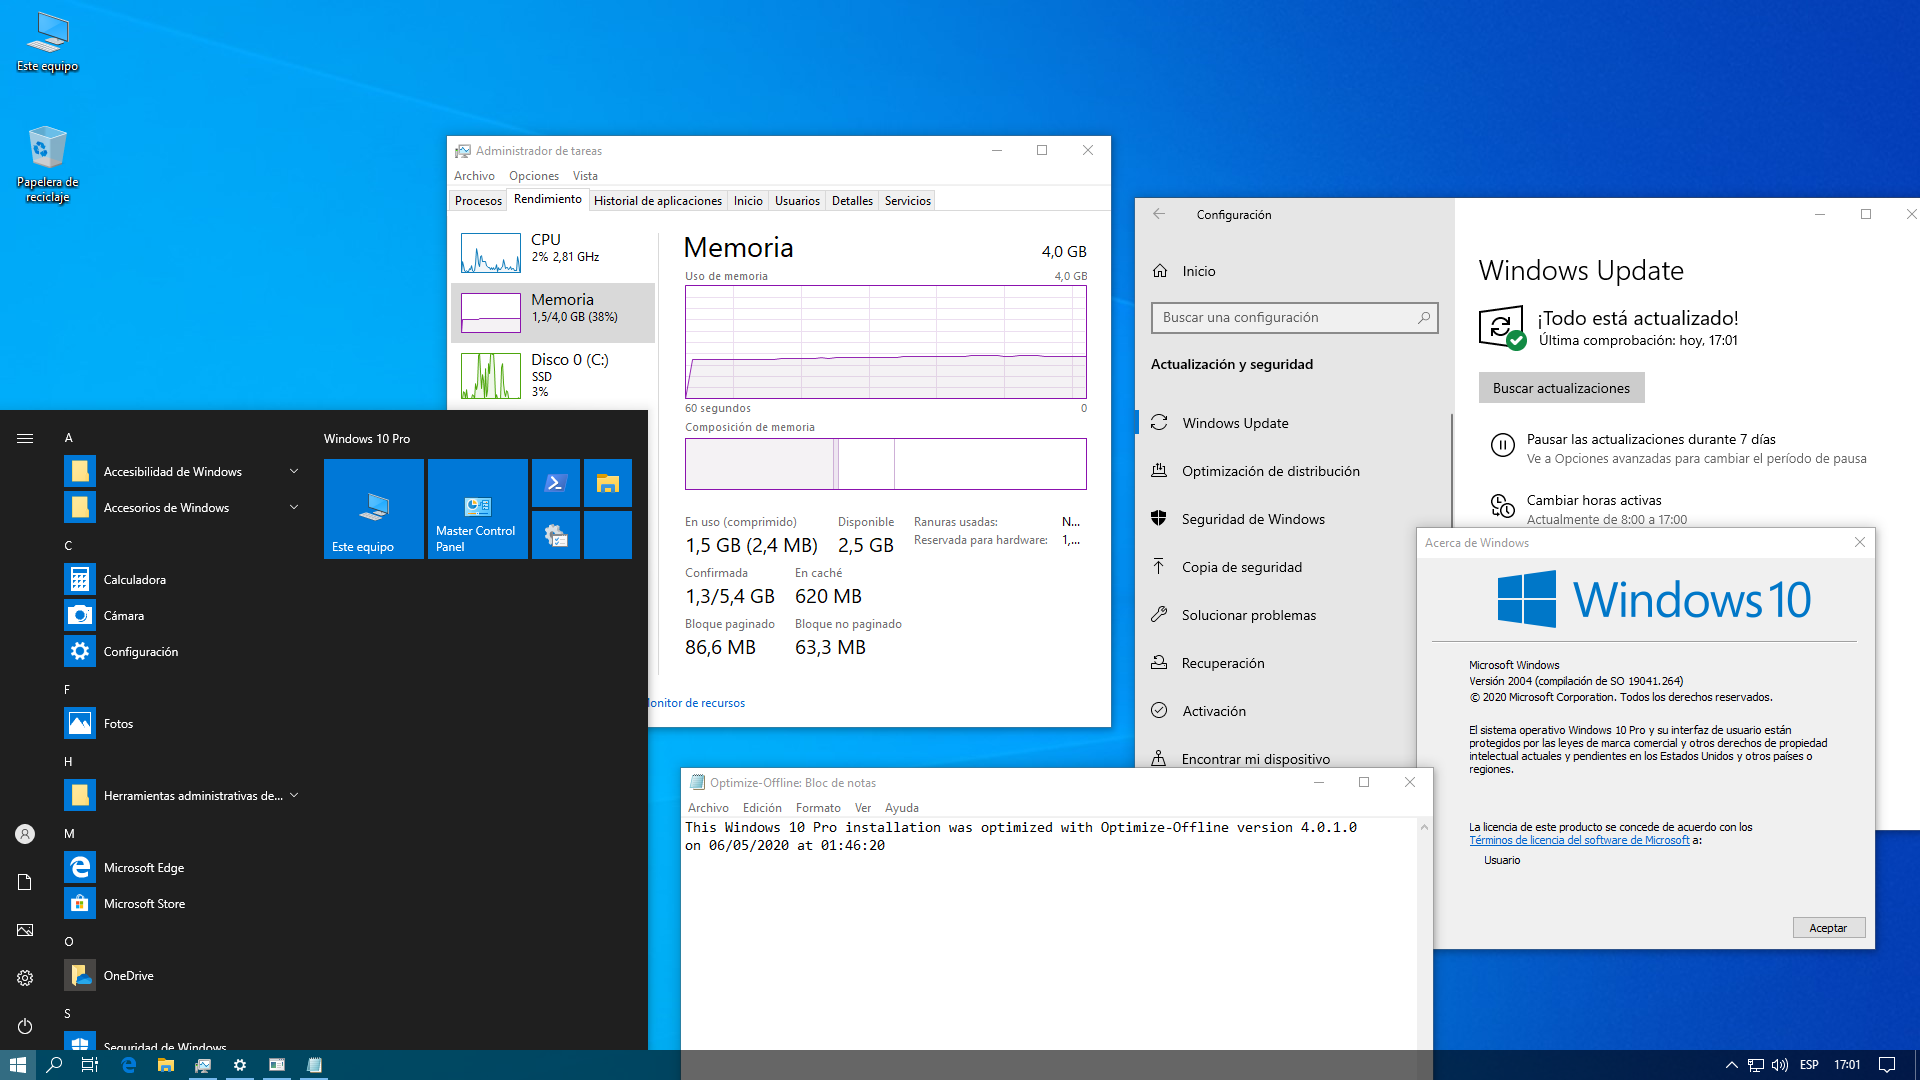Expand the Accesibilidad de Windows folder
The image size is (1920, 1080).
click(x=294, y=472)
